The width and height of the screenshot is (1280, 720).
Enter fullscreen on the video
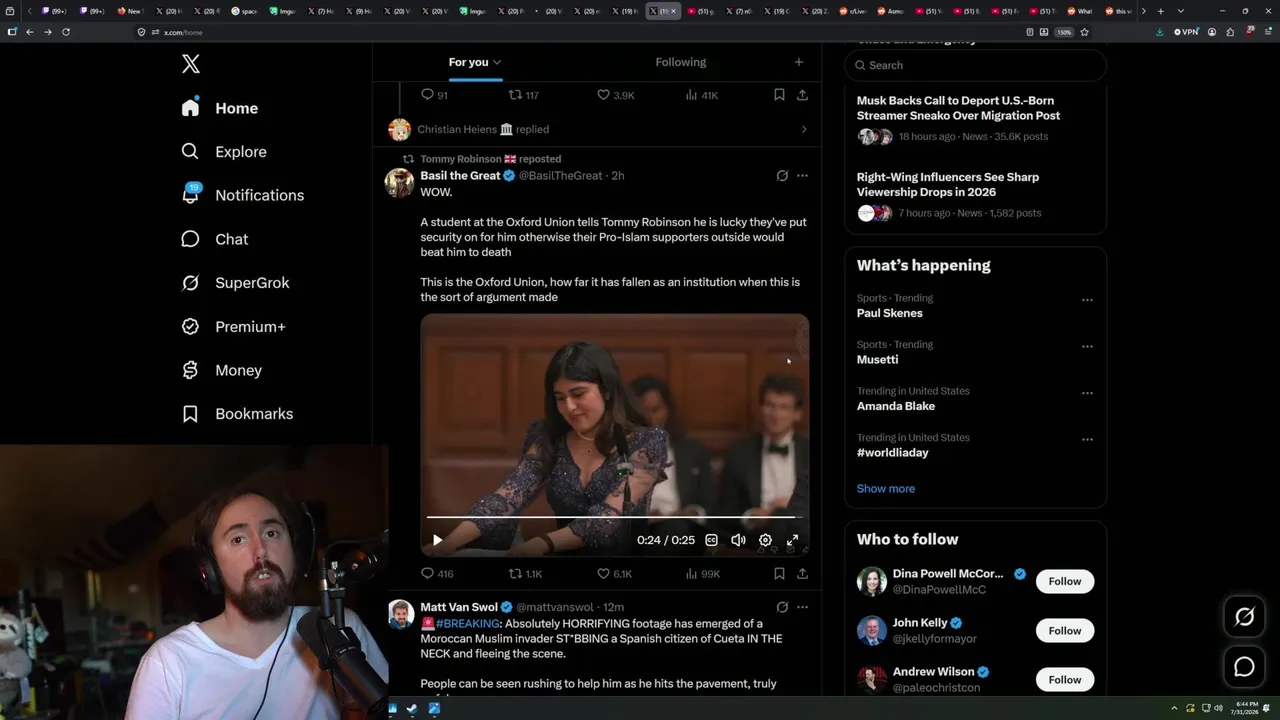pos(792,540)
